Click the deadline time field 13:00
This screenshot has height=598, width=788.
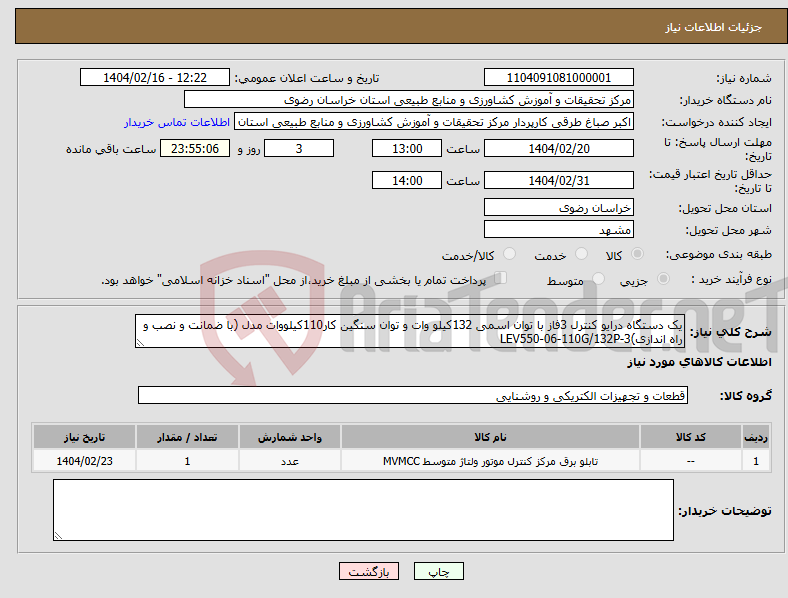407,148
